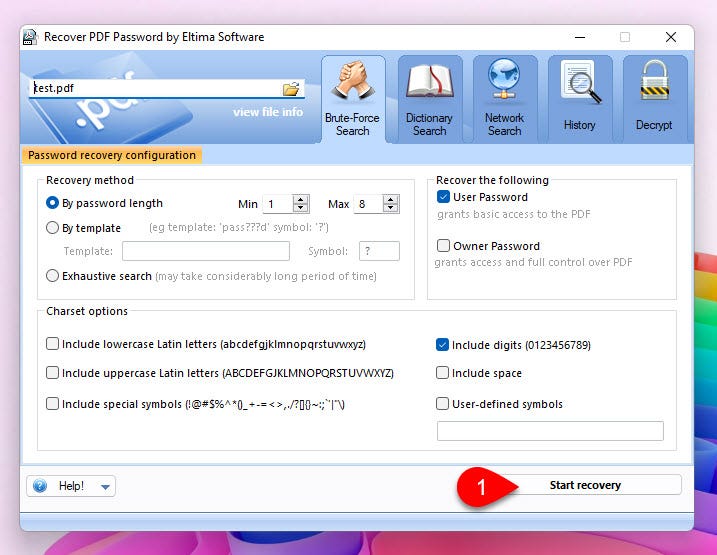Open the History tab
717x555 pixels.
point(580,99)
